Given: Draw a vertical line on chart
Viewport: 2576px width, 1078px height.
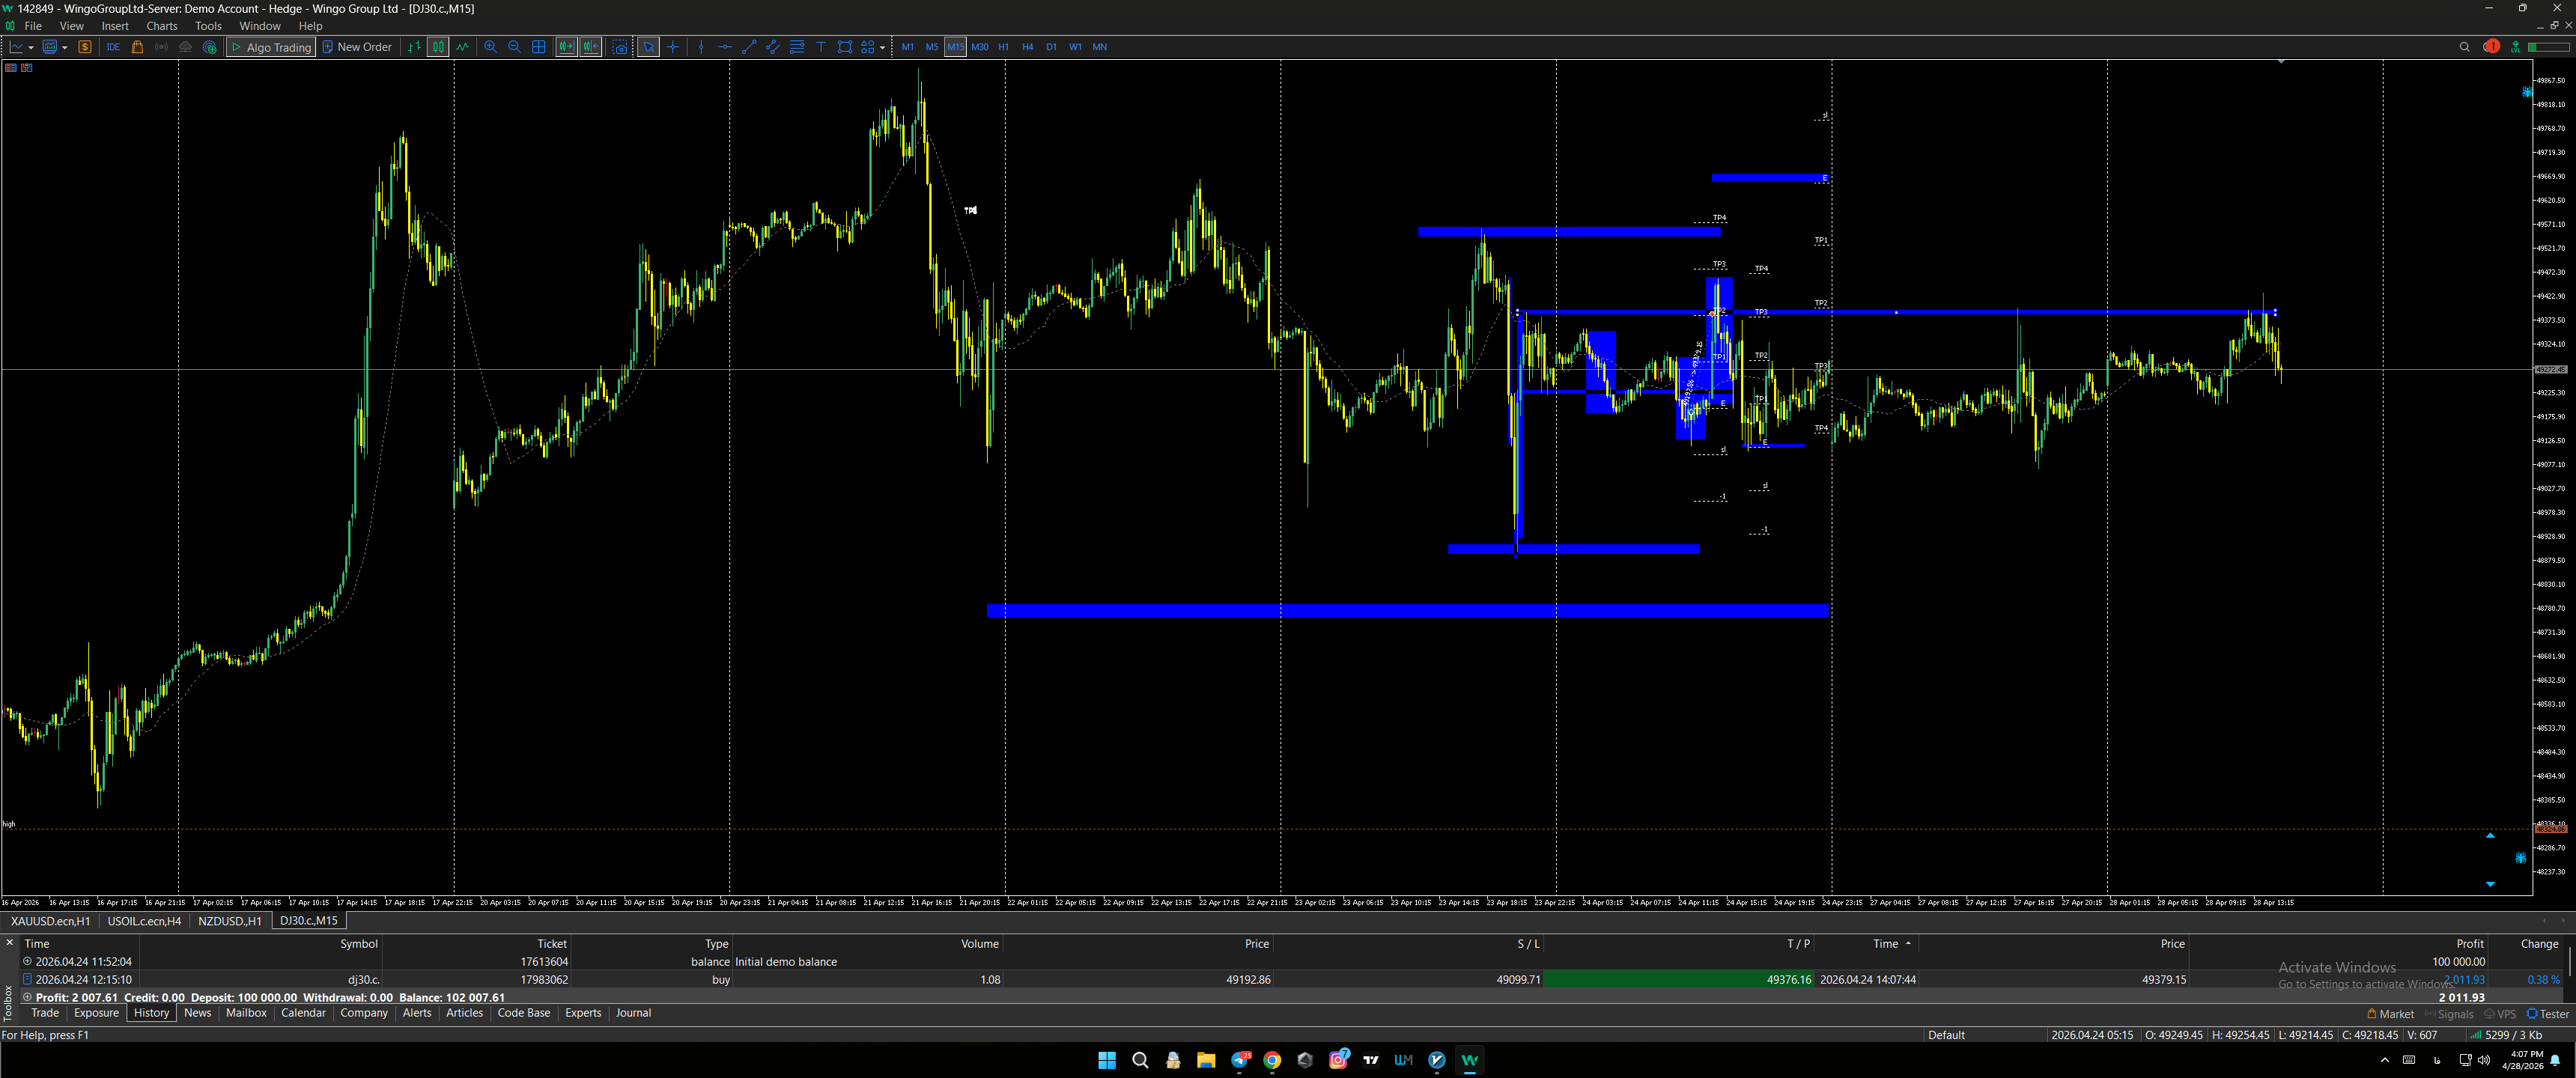Looking at the screenshot, I should (x=701, y=47).
